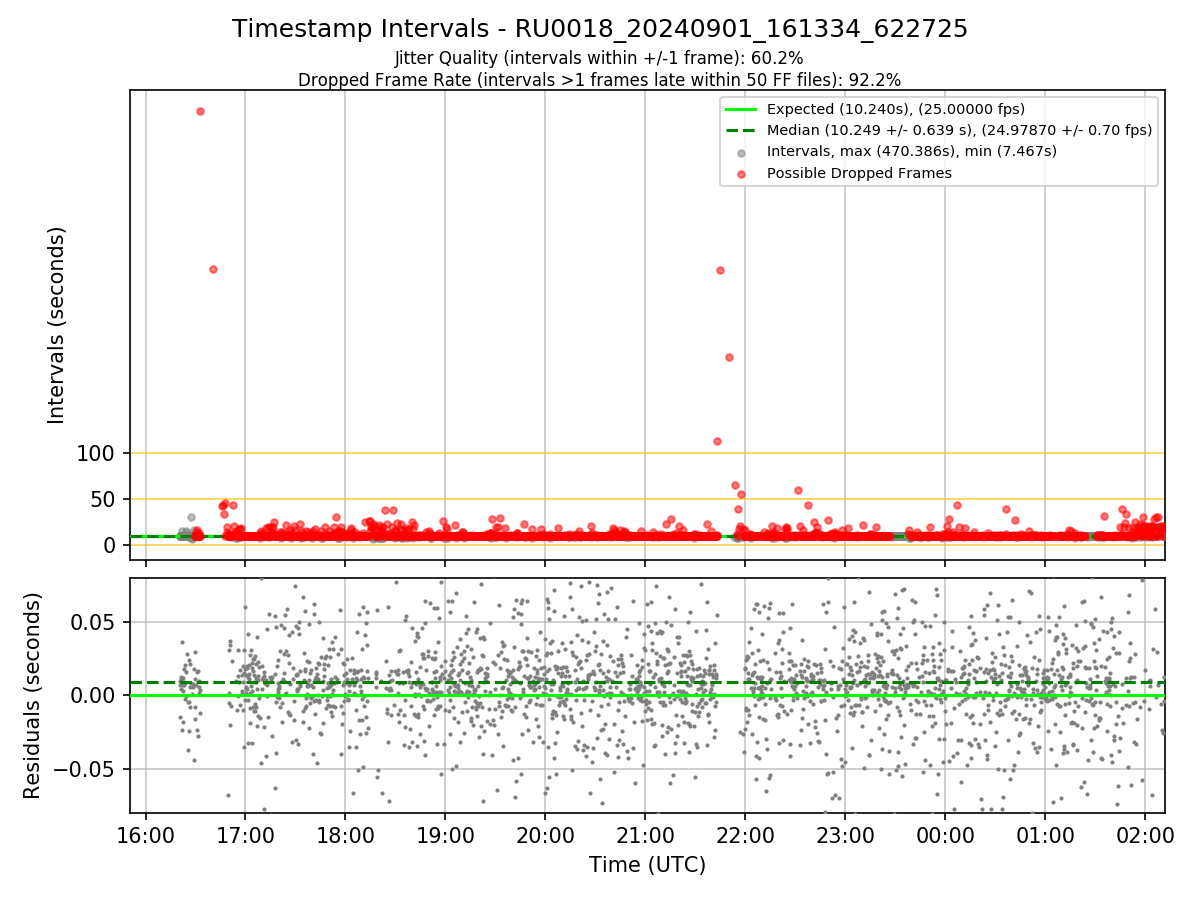Click legend entry starting 'Median (10.249'
Image resolution: width=1200 pixels, height=900 pixels.
pos(960,130)
